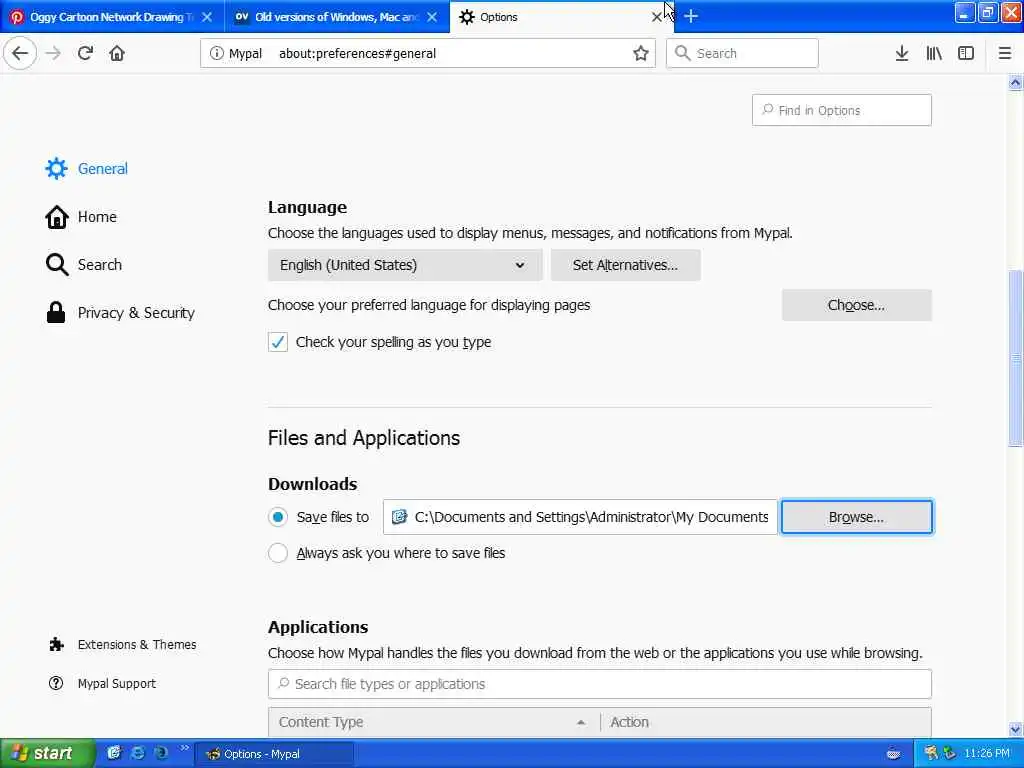Click the Browse... download folder button
The width and height of the screenshot is (1024, 768).
coord(856,517)
